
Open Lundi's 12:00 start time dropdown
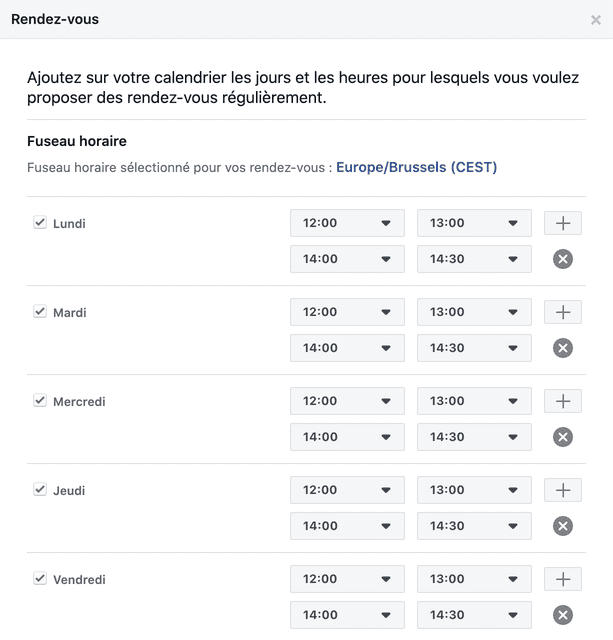point(347,223)
